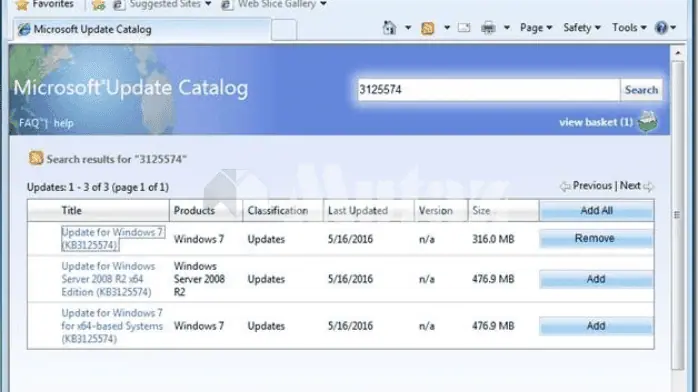The image size is (698, 392).
Task: Open the Tools menu
Action: 629,28
